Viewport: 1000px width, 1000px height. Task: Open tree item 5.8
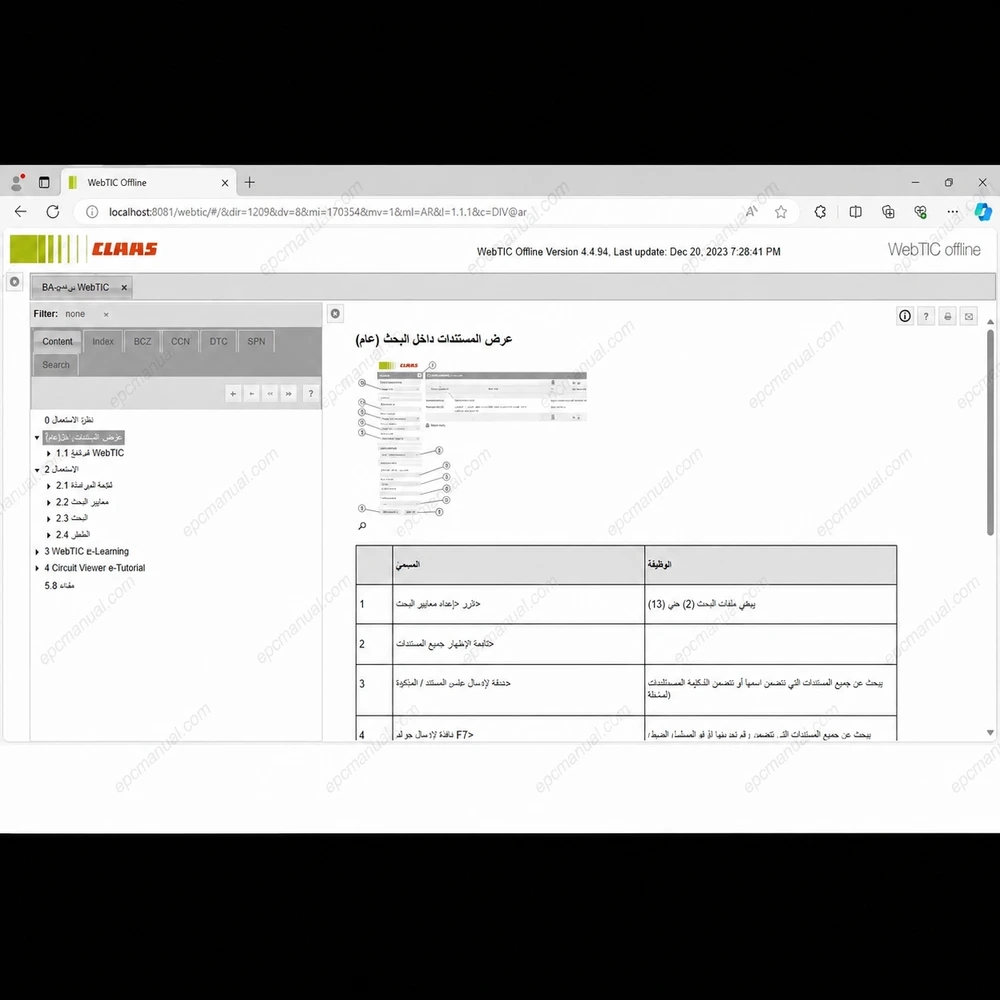[59, 585]
